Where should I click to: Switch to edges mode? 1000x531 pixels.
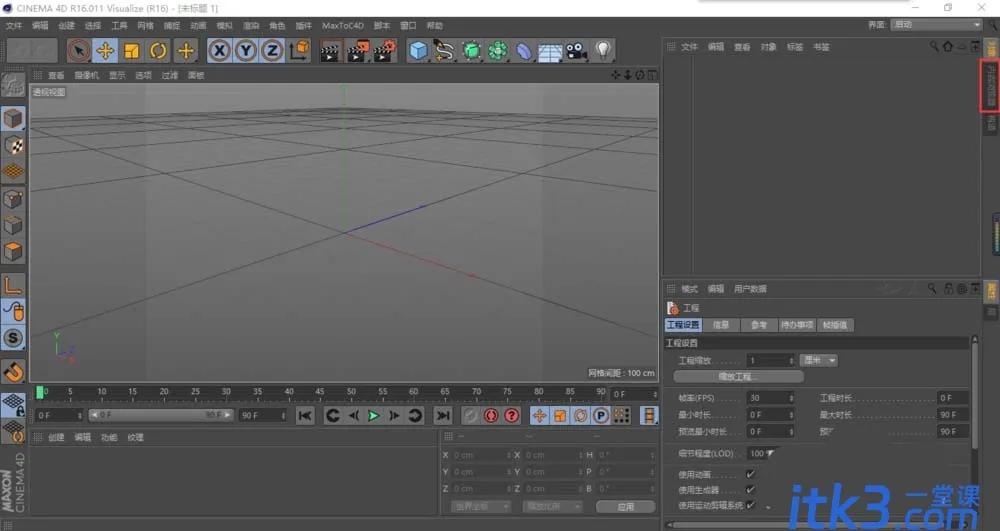(x=13, y=226)
